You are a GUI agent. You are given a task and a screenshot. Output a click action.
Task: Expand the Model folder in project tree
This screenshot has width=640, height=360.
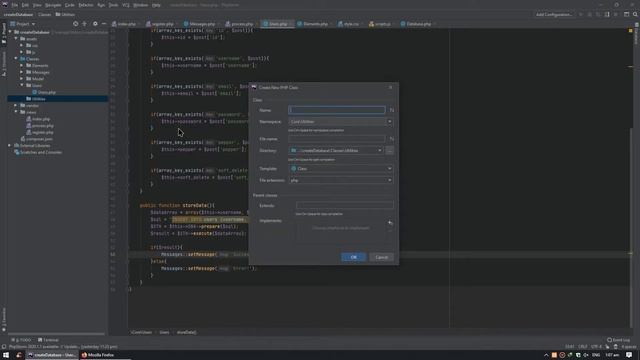coord(22,79)
